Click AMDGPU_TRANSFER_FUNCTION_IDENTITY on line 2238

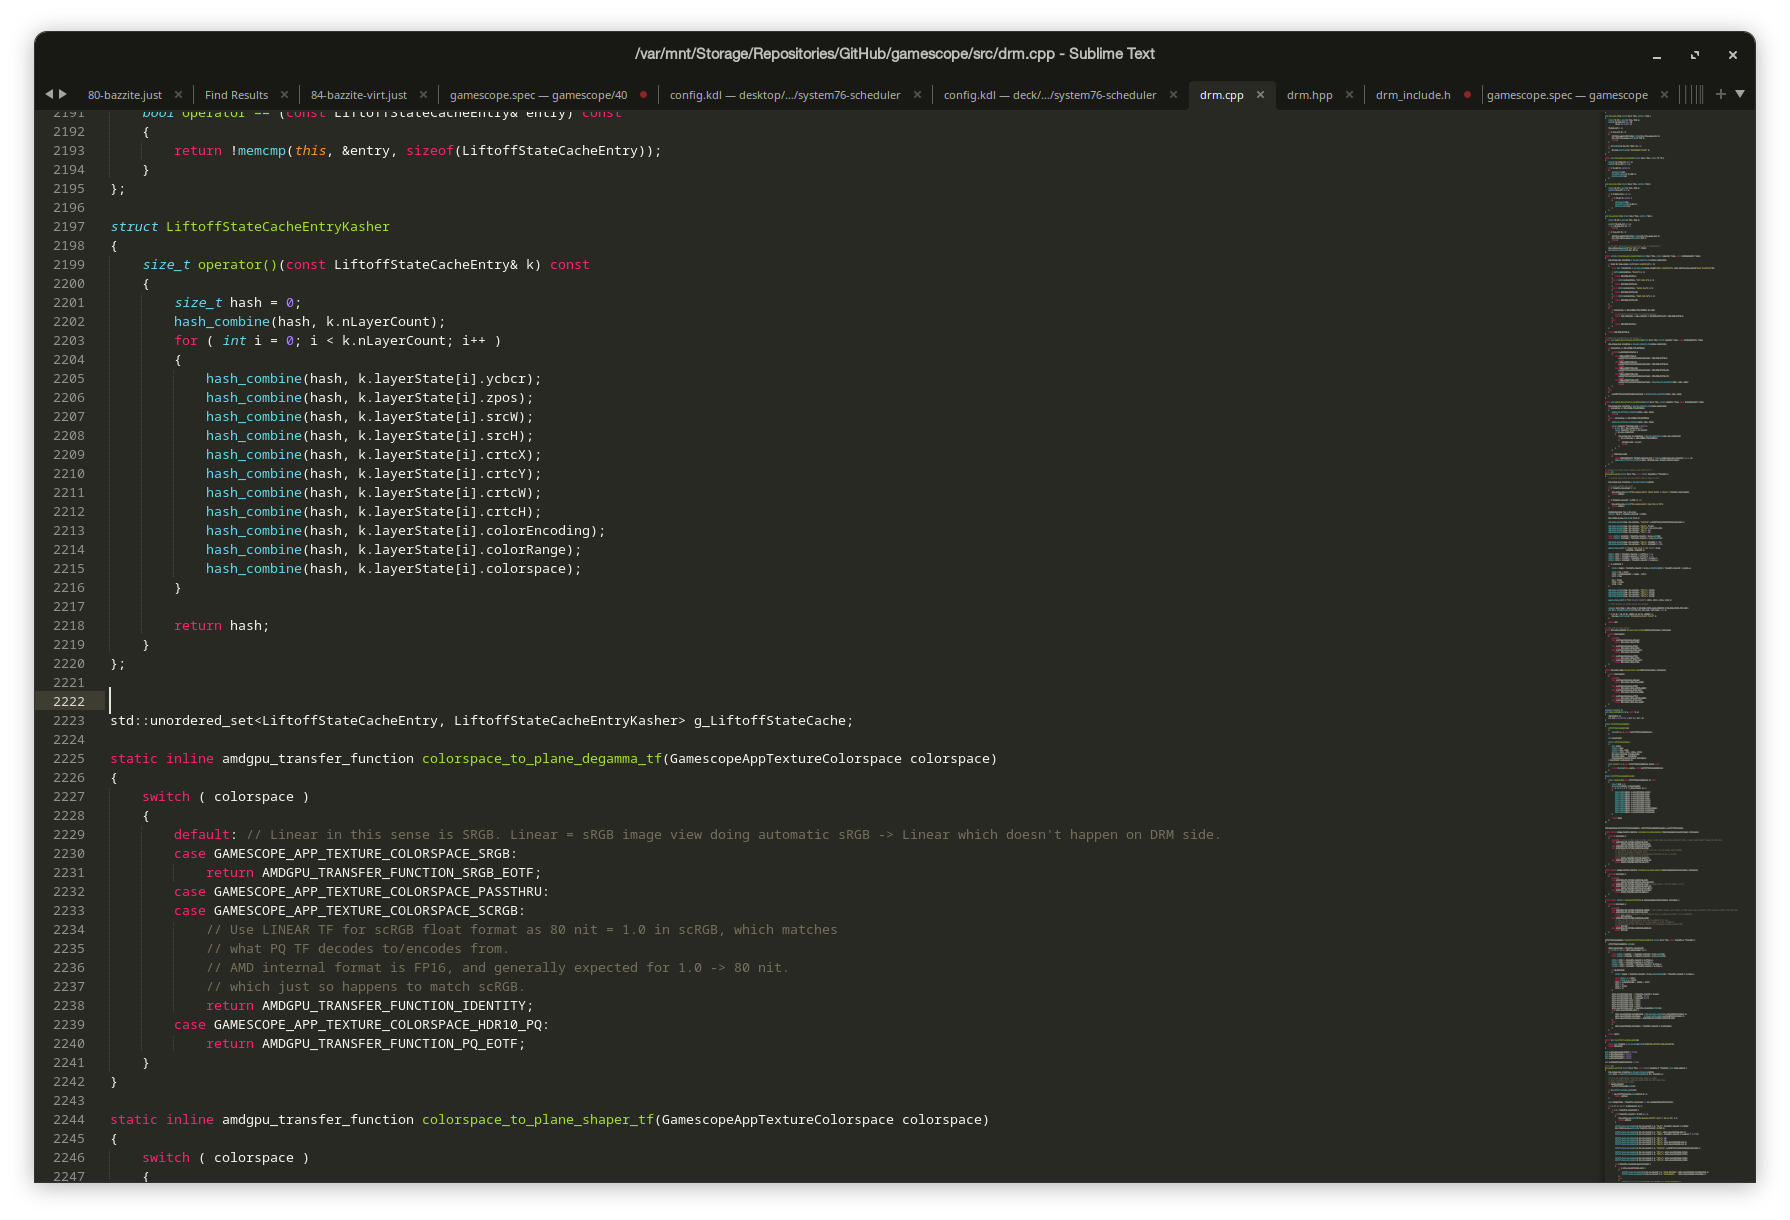[394, 1006]
